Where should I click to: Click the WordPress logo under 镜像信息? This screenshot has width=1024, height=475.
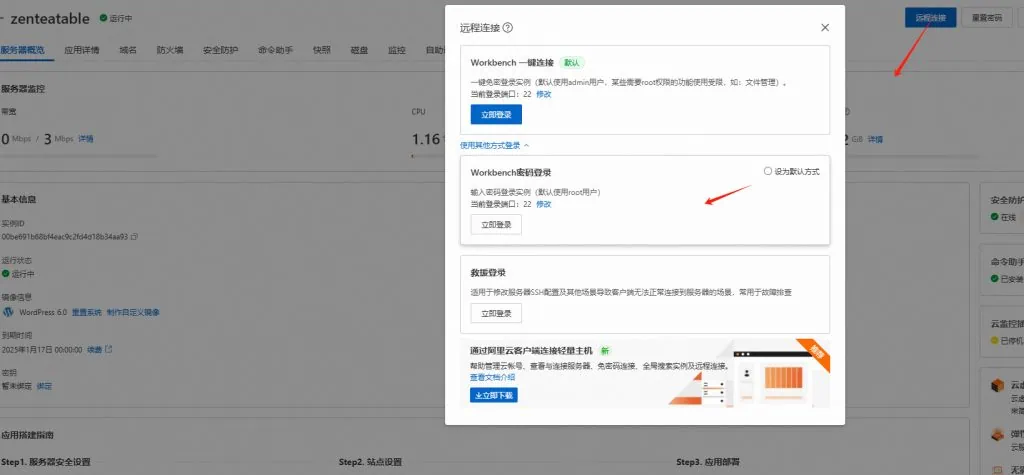click(8, 312)
